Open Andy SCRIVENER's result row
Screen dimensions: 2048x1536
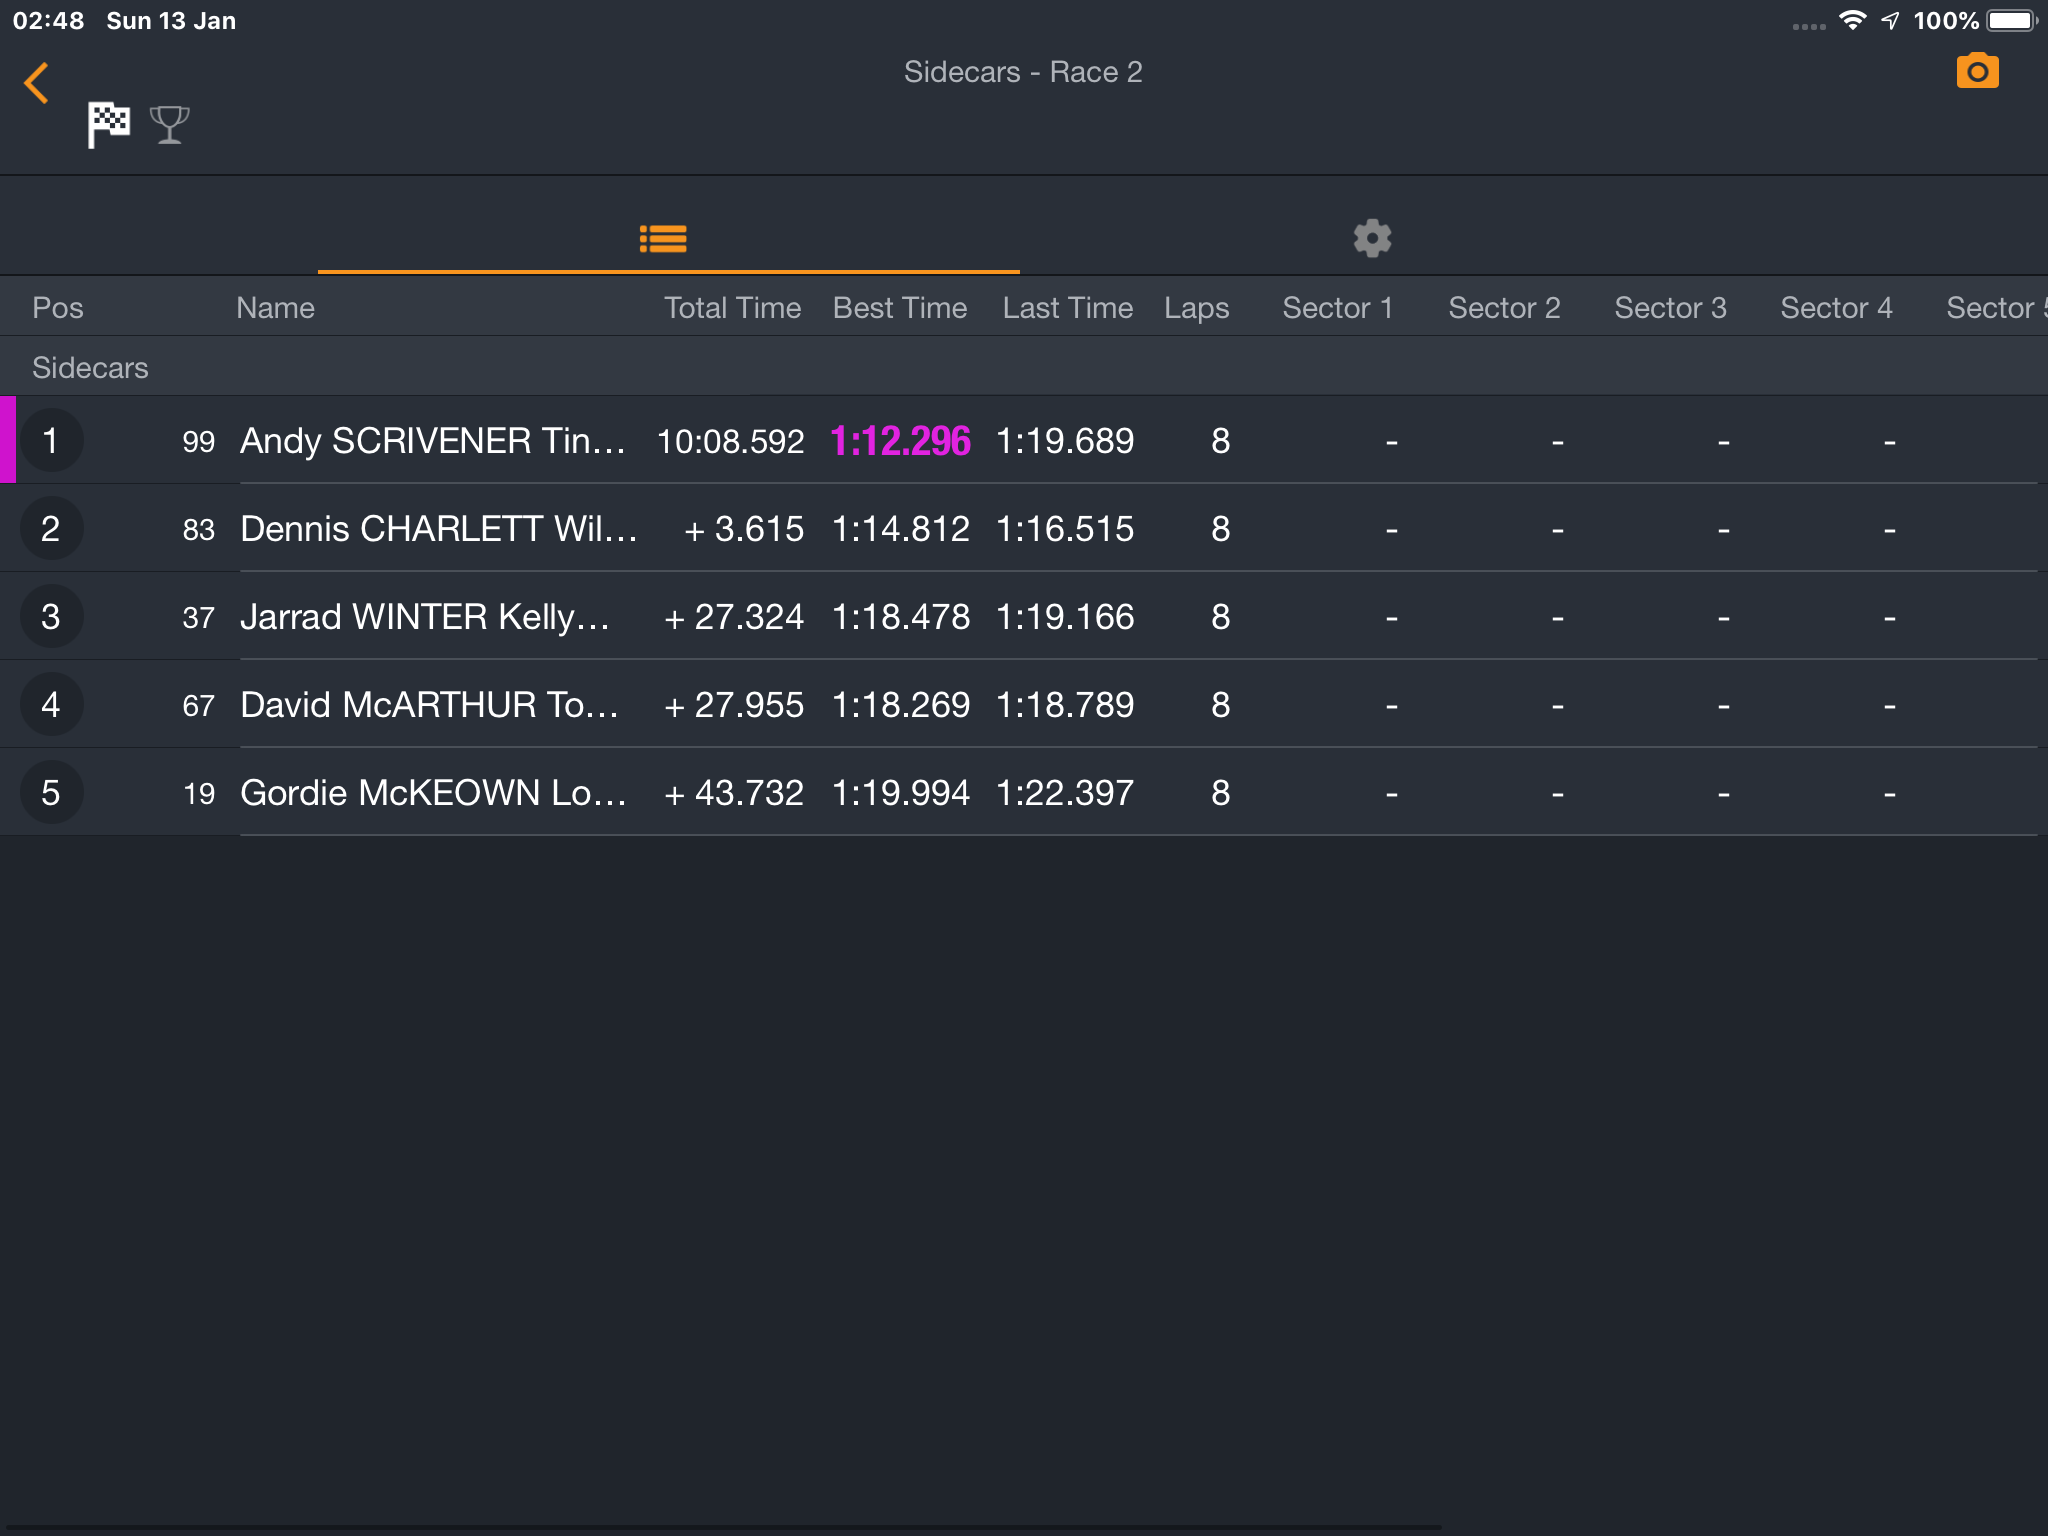[1024, 440]
